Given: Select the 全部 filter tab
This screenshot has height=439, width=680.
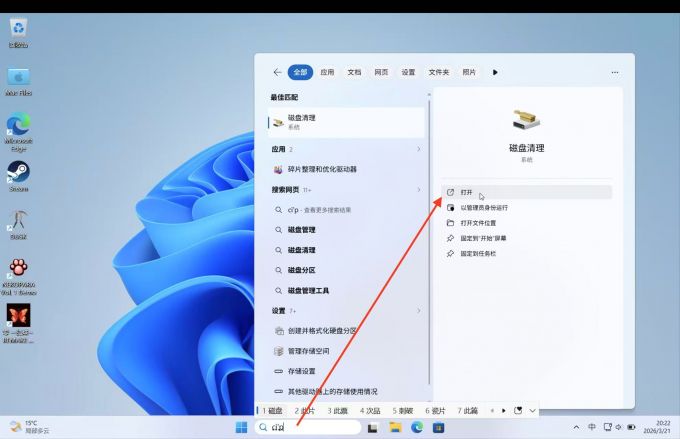Looking at the screenshot, I should pyautogui.click(x=300, y=72).
